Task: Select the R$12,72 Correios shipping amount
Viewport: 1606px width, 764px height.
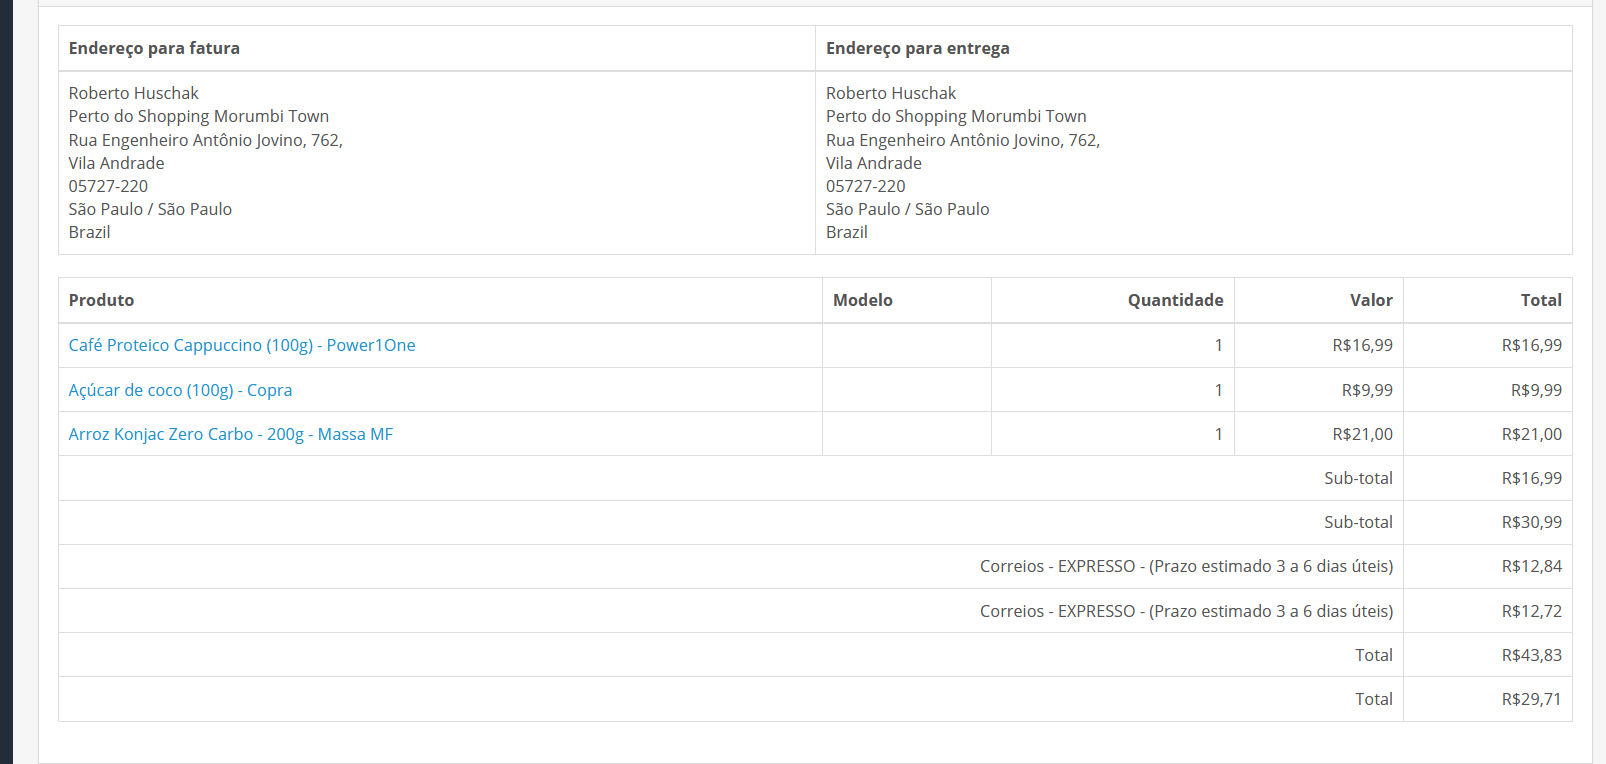Action: (1531, 611)
